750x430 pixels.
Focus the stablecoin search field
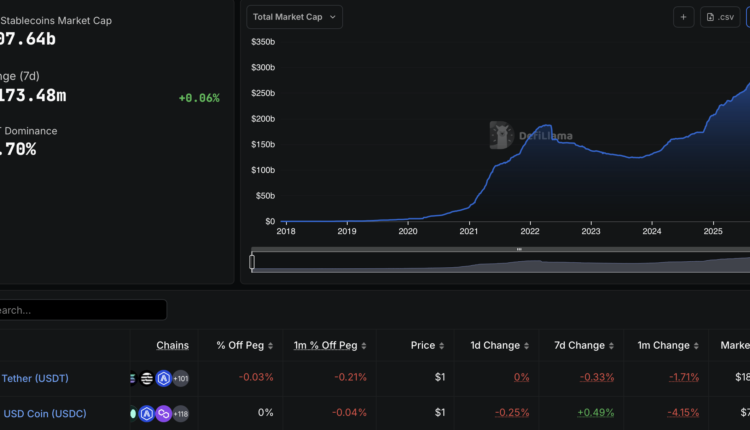[80, 310]
